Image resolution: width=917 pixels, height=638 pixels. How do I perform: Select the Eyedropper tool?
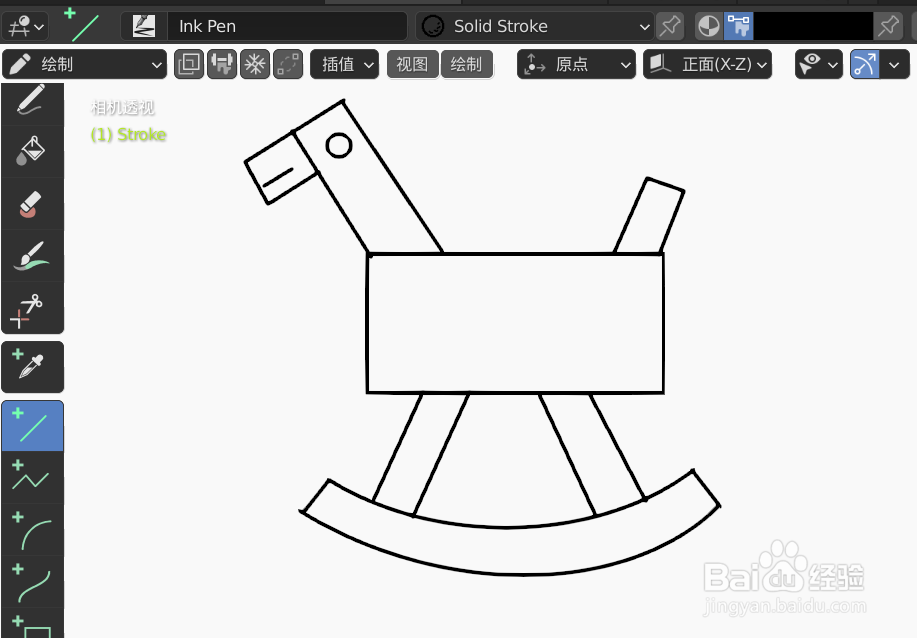coord(32,366)
